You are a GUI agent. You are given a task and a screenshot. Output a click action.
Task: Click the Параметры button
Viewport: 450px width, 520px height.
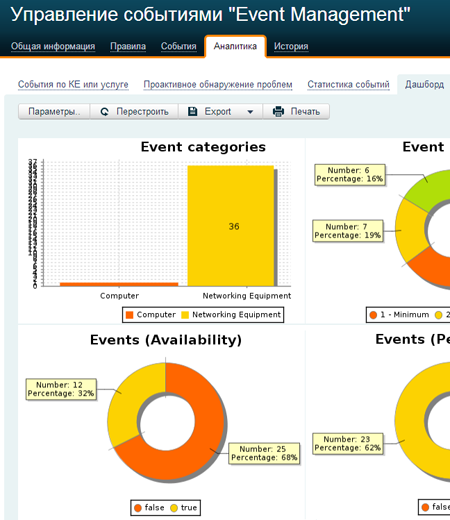click(54, 111)
